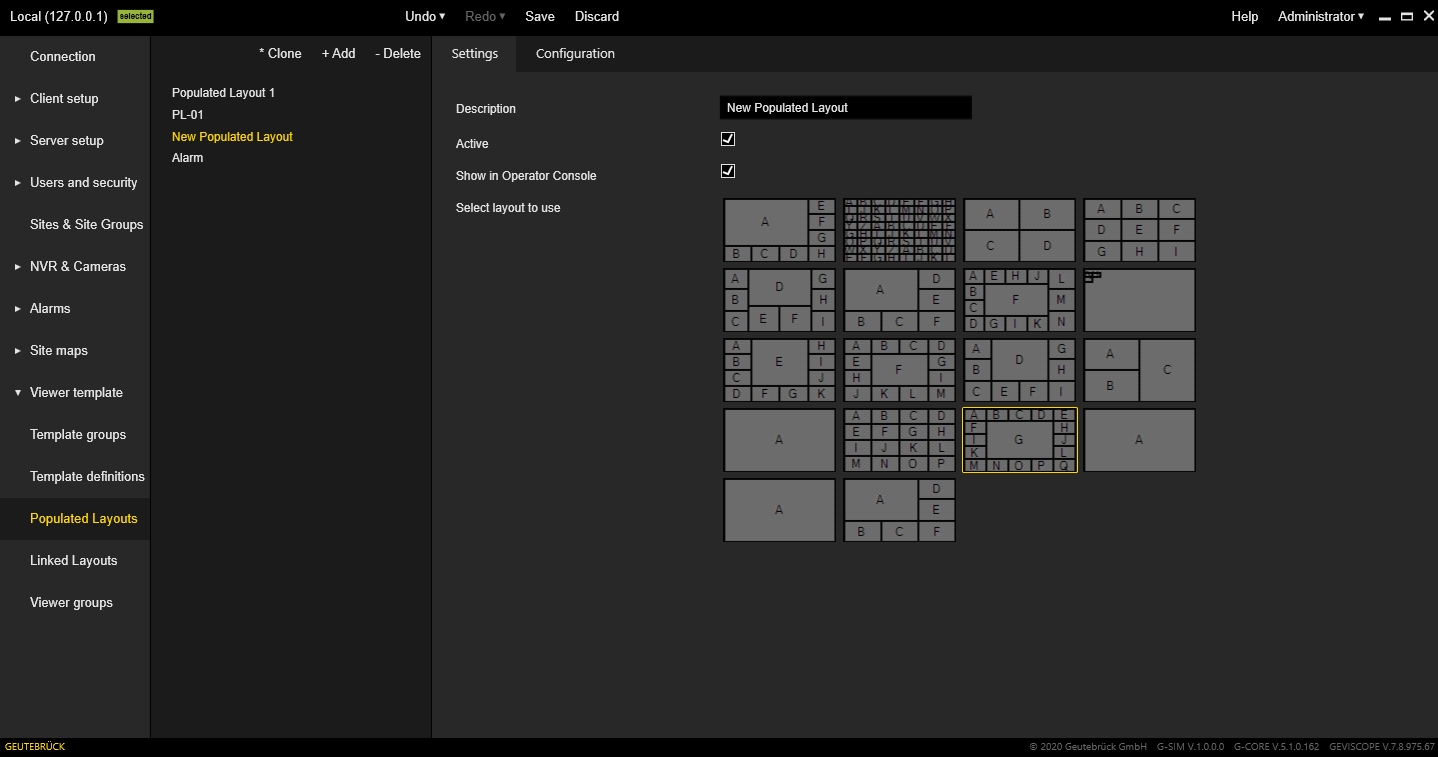Click the yellow-highlighted layout with center G
The width and height of the screenshot is (1438, 757).
pyautogui.click(x=1019, y=440)
